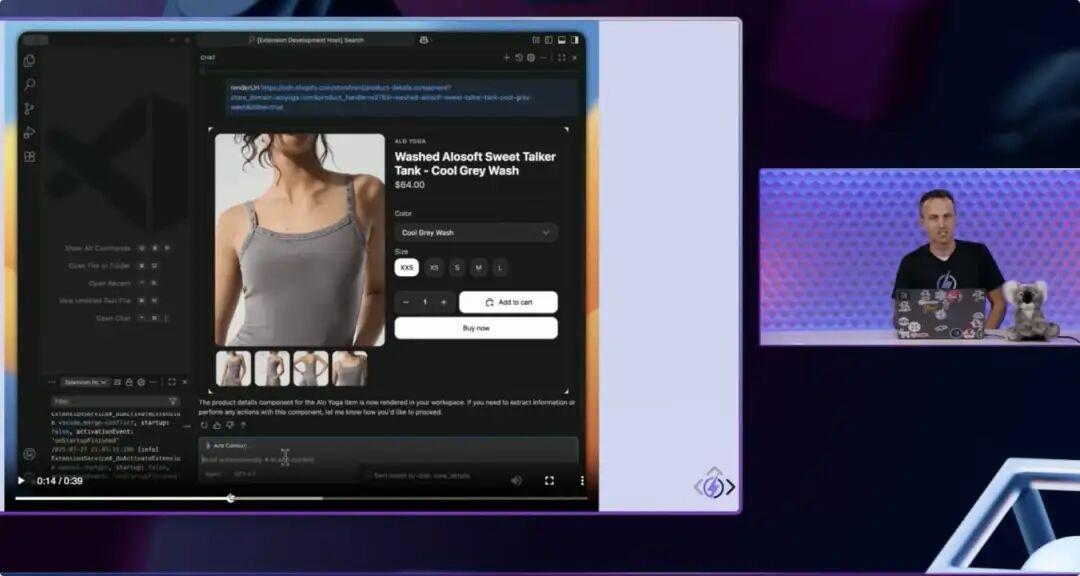This screenshot has width=1080, height=576.
Task: Click the thumbs up icon under the chat response
Action: tap(217, 426)
